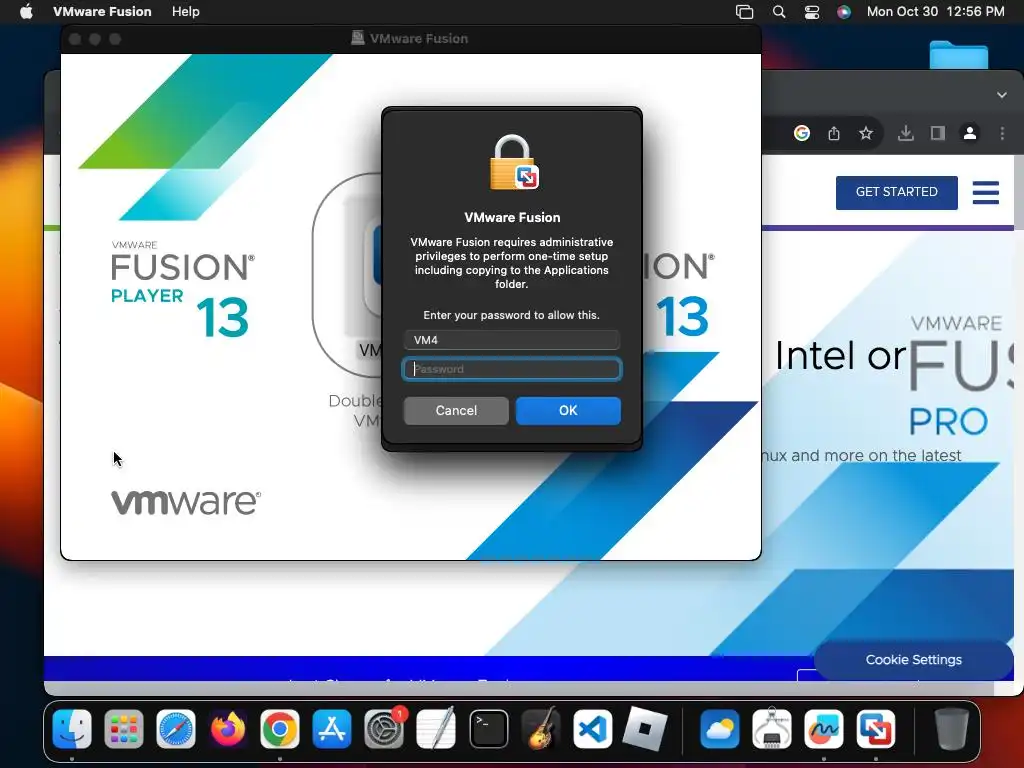The height and width of the screenshot is (768, 1024).
Task: Open System Information chip app in the Dock
Action: 772,729
